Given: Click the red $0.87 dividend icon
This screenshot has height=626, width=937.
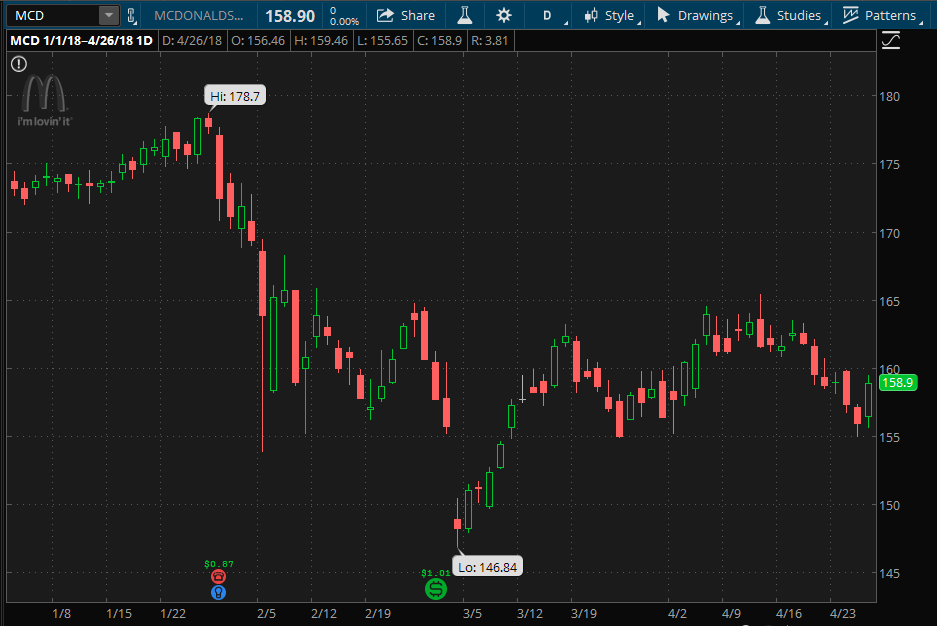Looking at the screenshot, I should pos(218,576).
